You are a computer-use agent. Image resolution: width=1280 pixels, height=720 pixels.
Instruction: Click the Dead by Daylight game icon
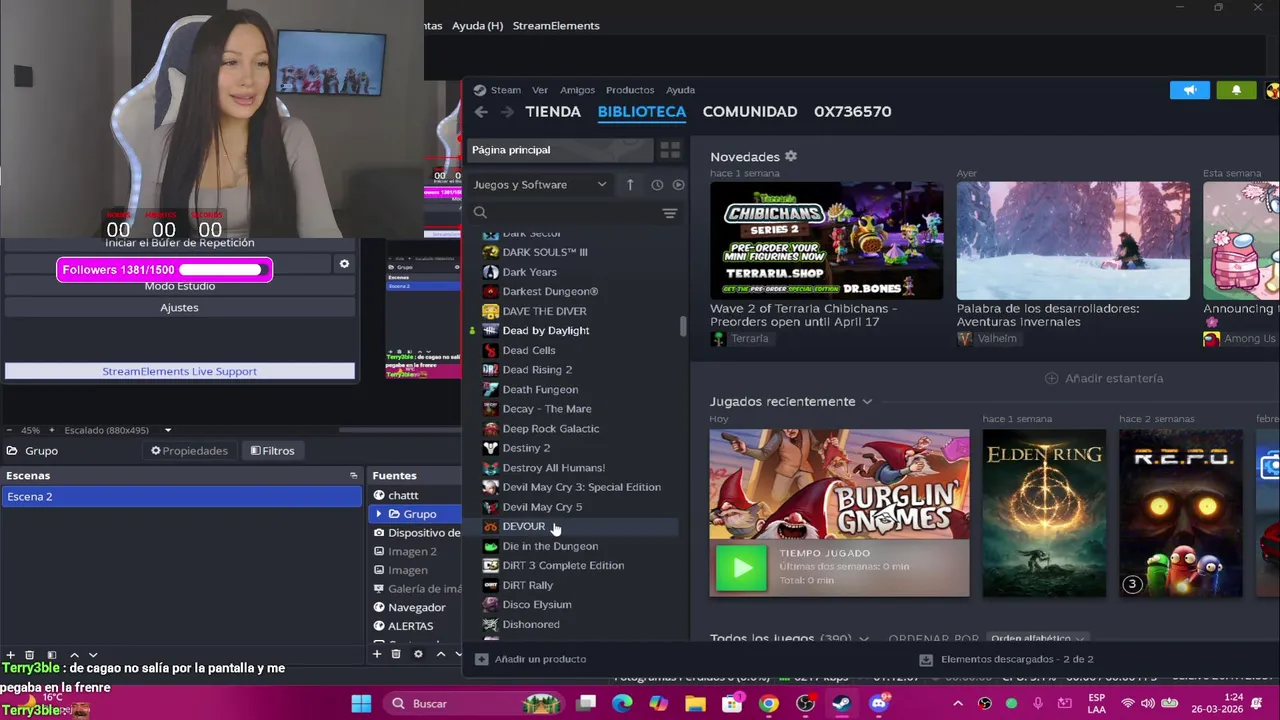point(490,330)
